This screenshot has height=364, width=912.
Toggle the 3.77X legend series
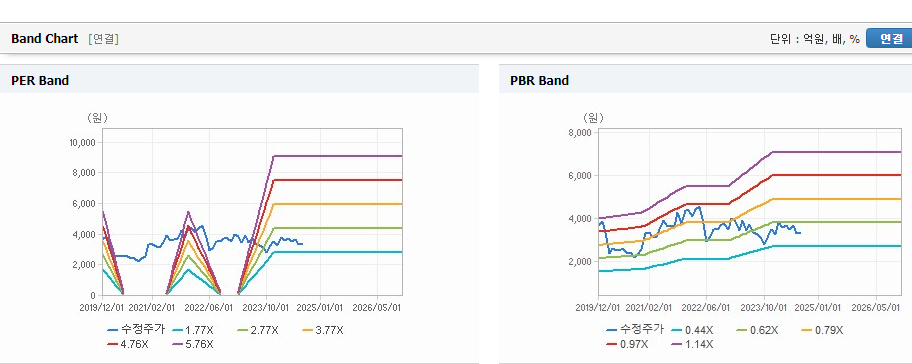(x=323, y=330)
